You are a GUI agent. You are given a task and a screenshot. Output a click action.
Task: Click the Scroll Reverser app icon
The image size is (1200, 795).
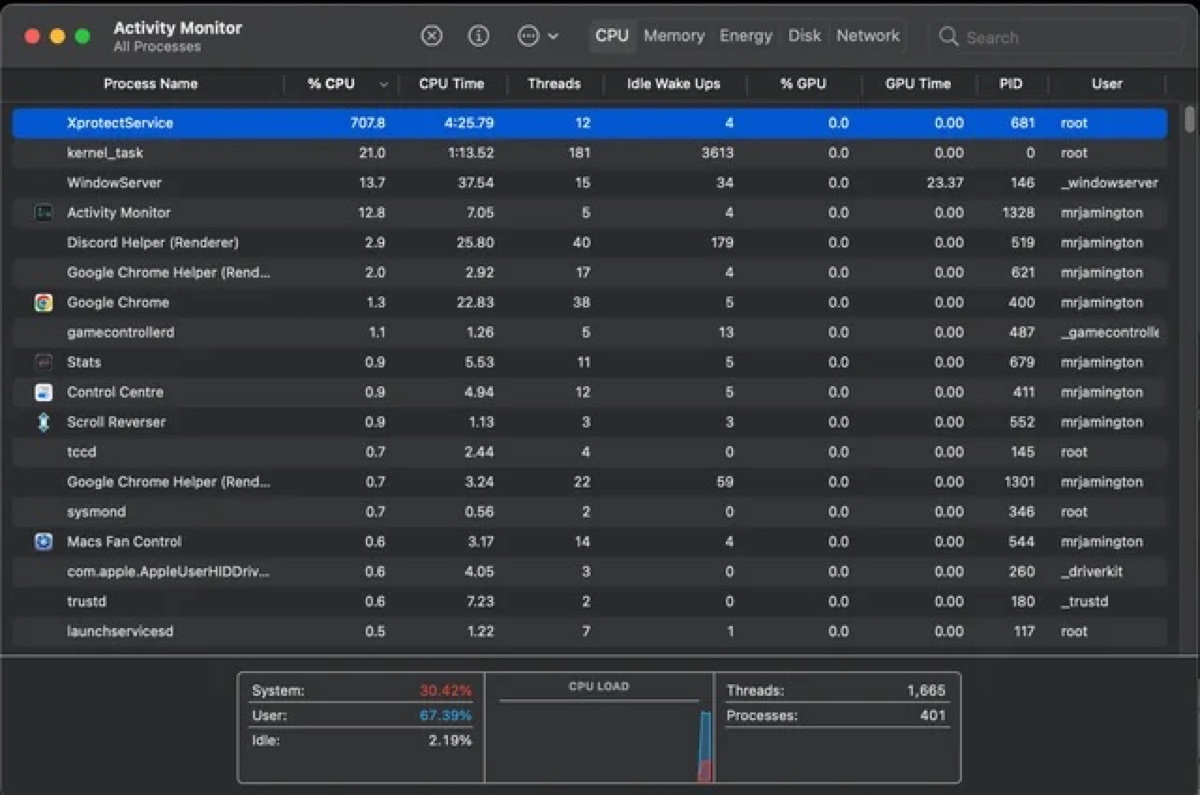(43, 422)
